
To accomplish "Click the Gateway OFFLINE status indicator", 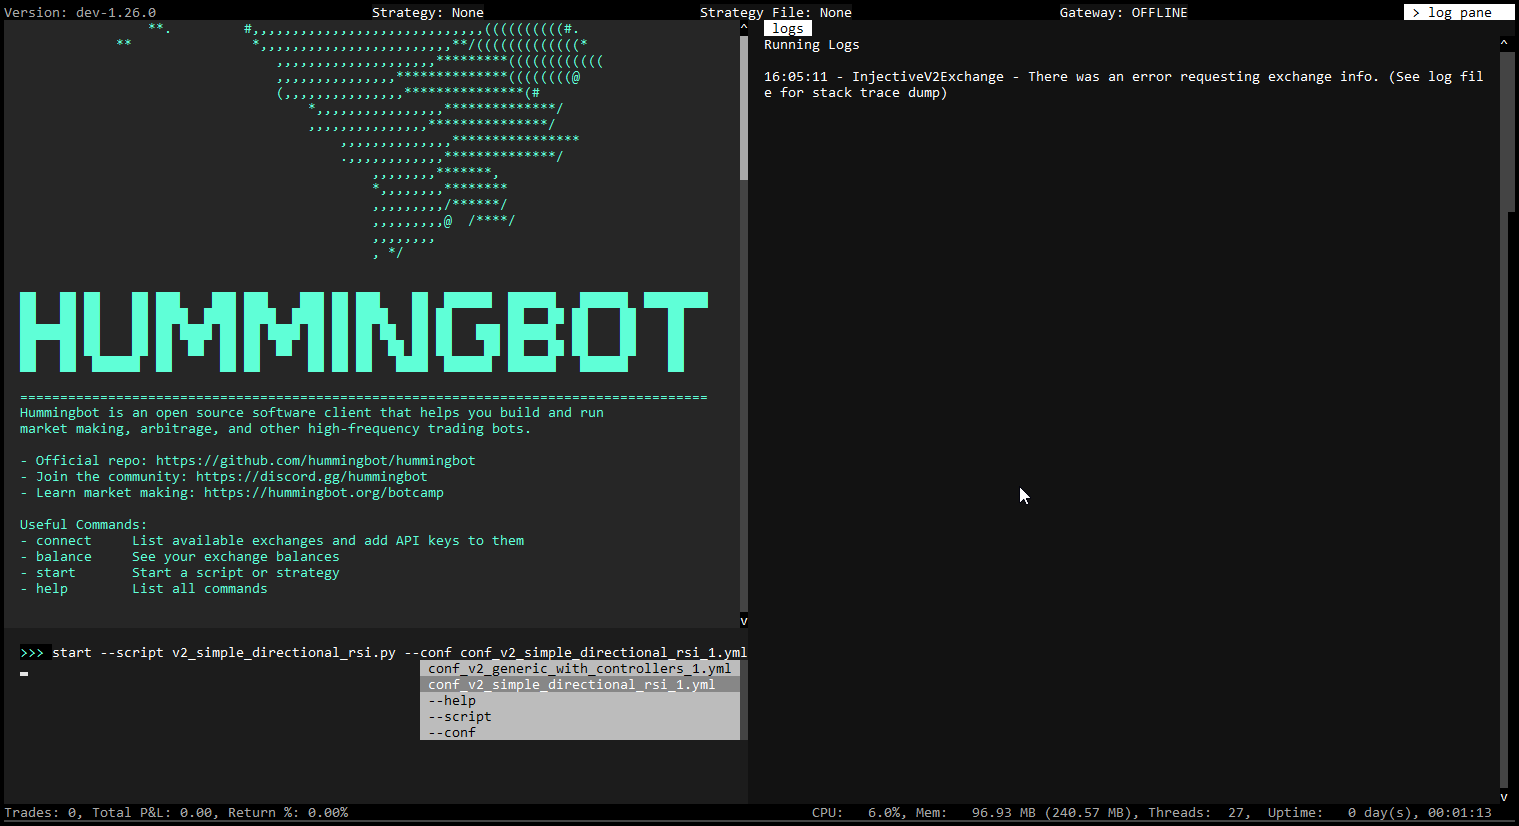I will (x=1123, y=12).
